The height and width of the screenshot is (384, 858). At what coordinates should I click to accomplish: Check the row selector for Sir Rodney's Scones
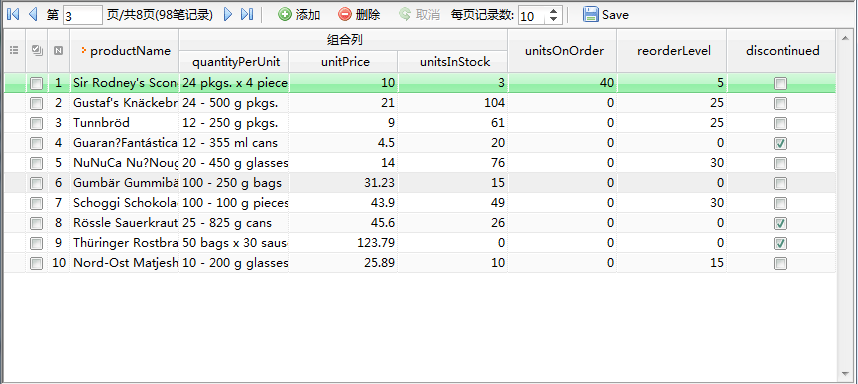[x=37, y=84]
